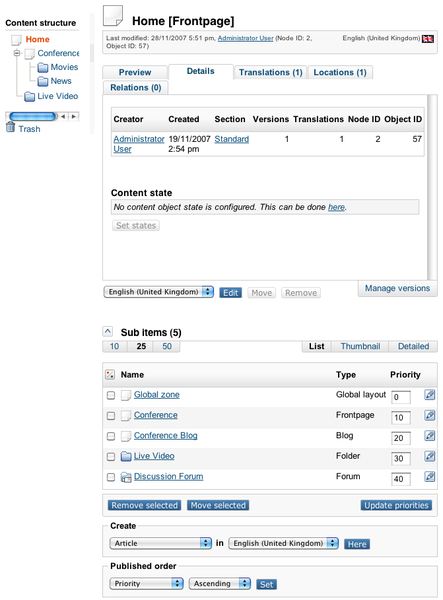The width and height of the screenshot is (443, 600).
Task: Click the edit pencil icon for Global zone
Action: (430, 395)
